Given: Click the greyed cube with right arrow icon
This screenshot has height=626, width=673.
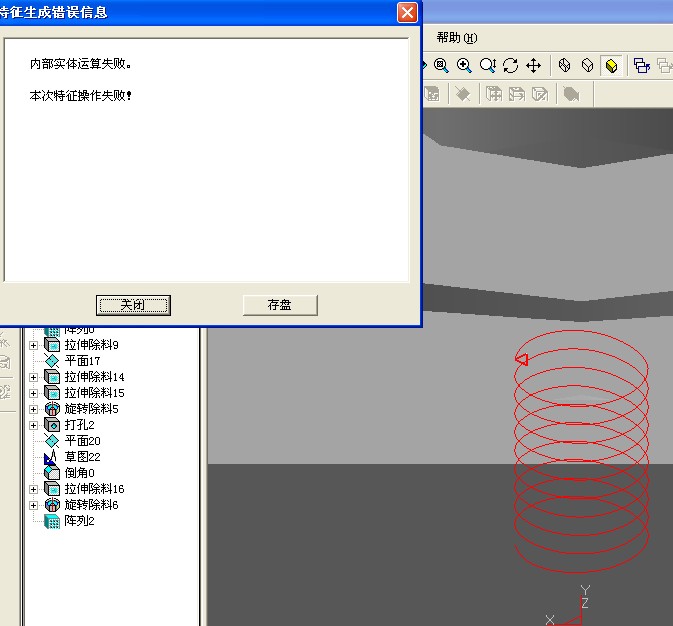Looking at the screenshot, I should tap(516, 94).
